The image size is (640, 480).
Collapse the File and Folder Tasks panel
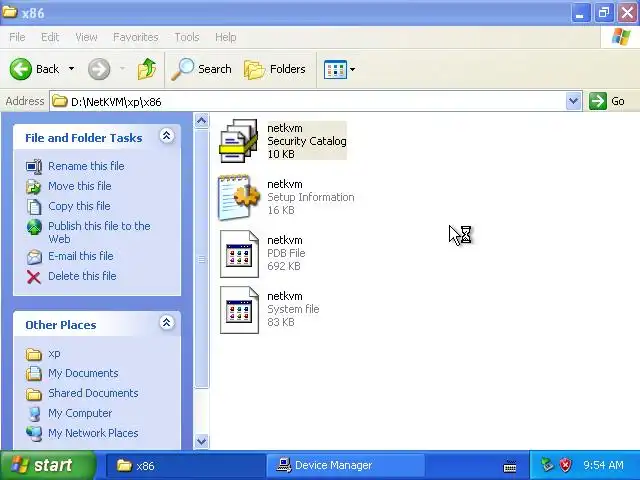tap(167, 136)
